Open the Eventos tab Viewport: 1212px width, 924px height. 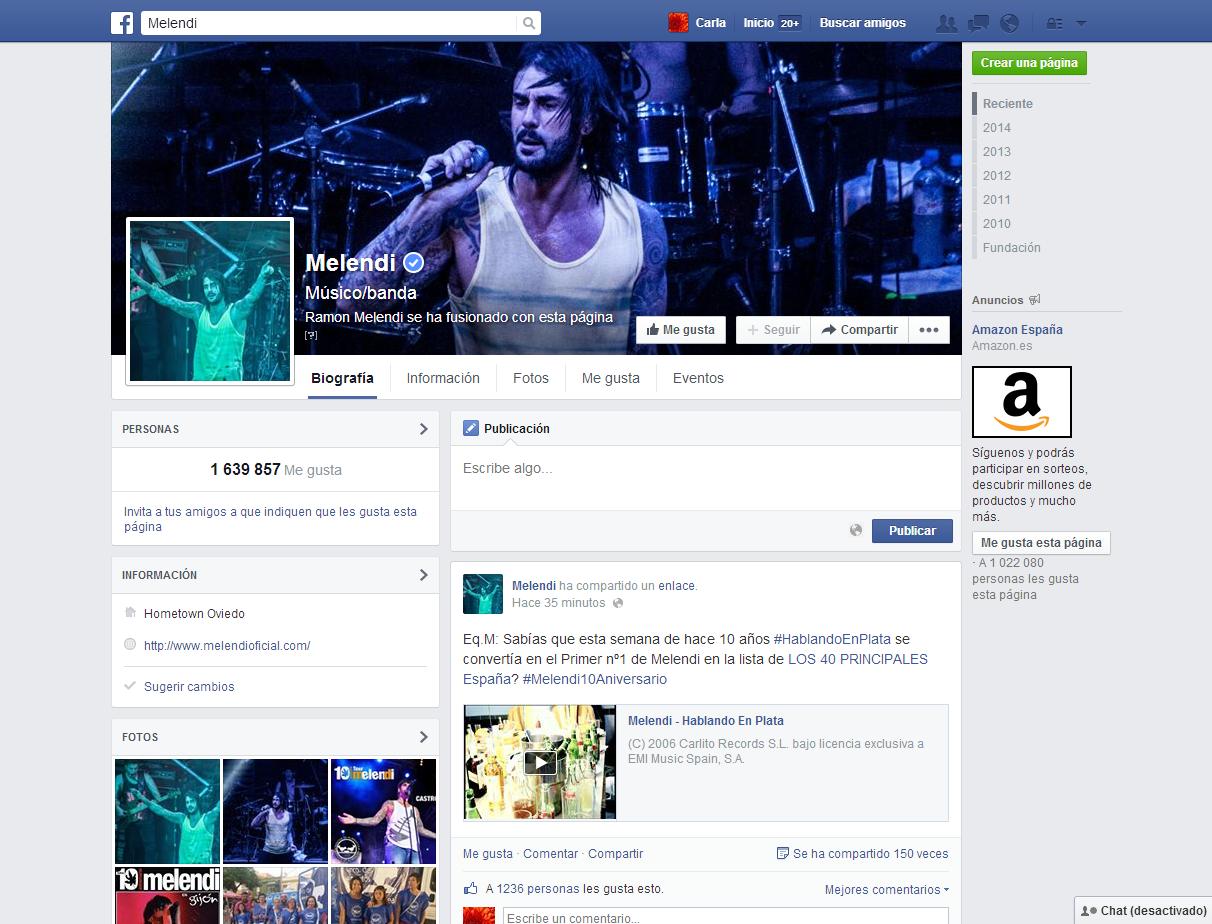point(698,378)
